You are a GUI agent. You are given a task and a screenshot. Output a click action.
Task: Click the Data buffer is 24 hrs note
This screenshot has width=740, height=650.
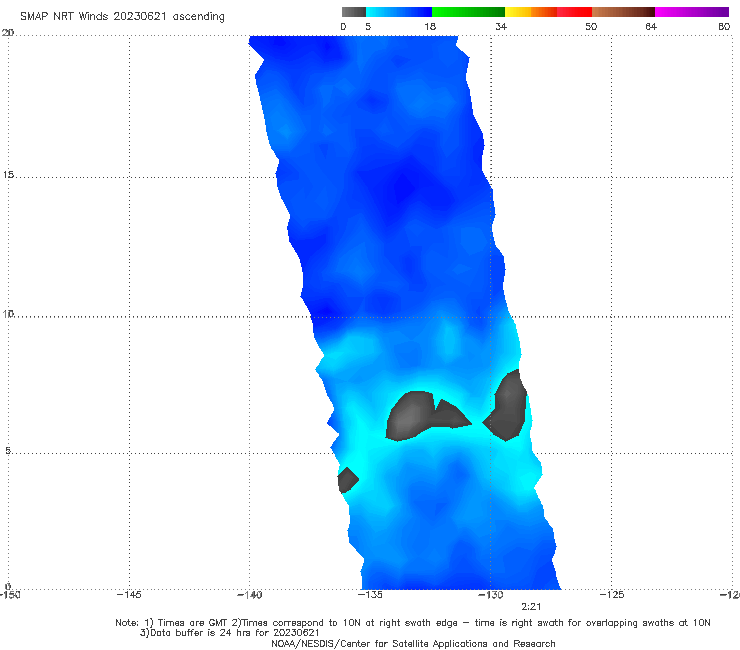point(230,633)
